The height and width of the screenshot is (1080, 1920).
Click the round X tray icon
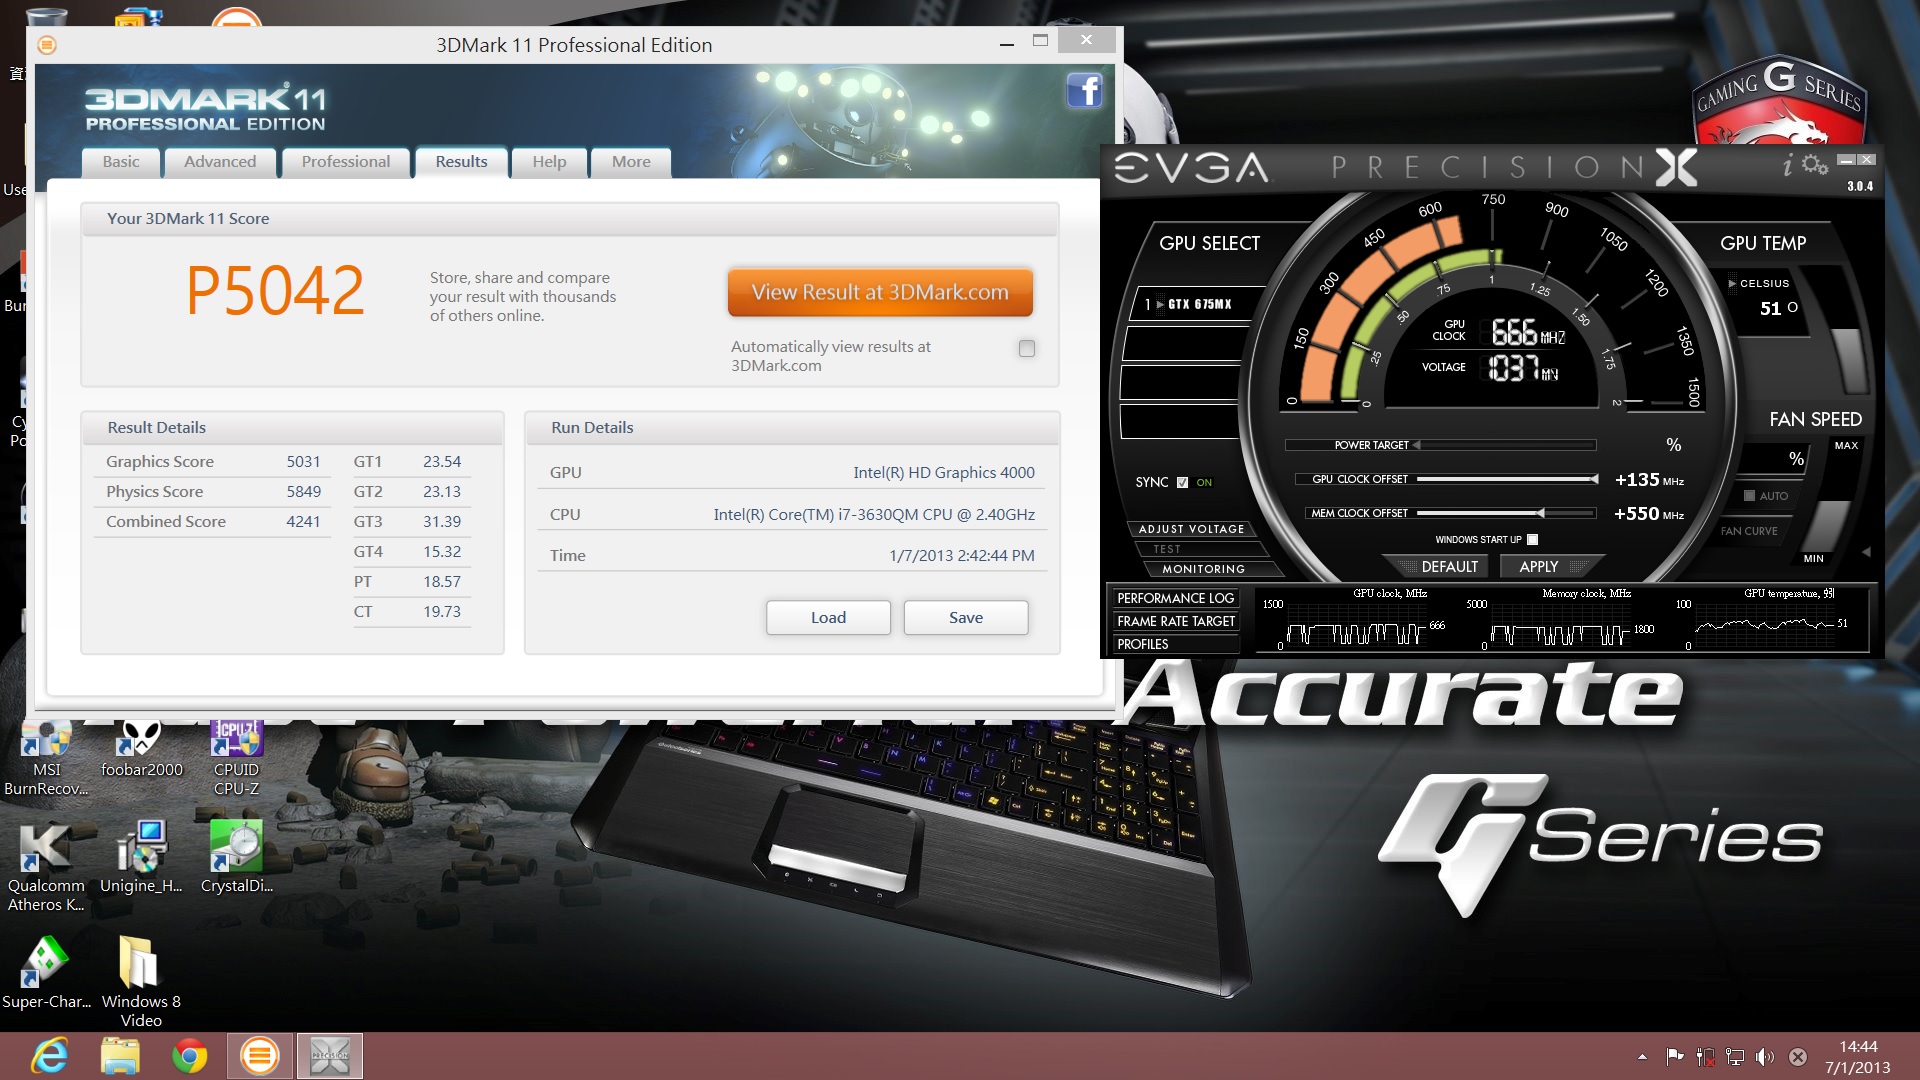point(1797,1056)
